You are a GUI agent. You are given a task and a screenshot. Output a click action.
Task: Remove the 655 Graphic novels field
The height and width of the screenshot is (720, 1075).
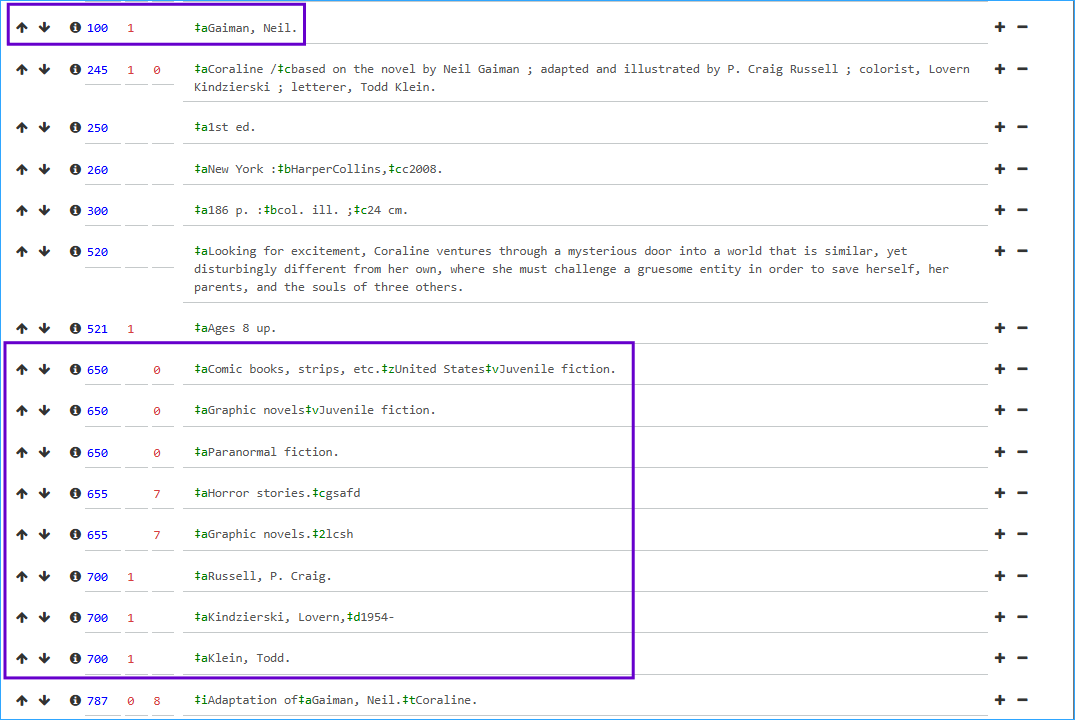tap(1021, 534)
